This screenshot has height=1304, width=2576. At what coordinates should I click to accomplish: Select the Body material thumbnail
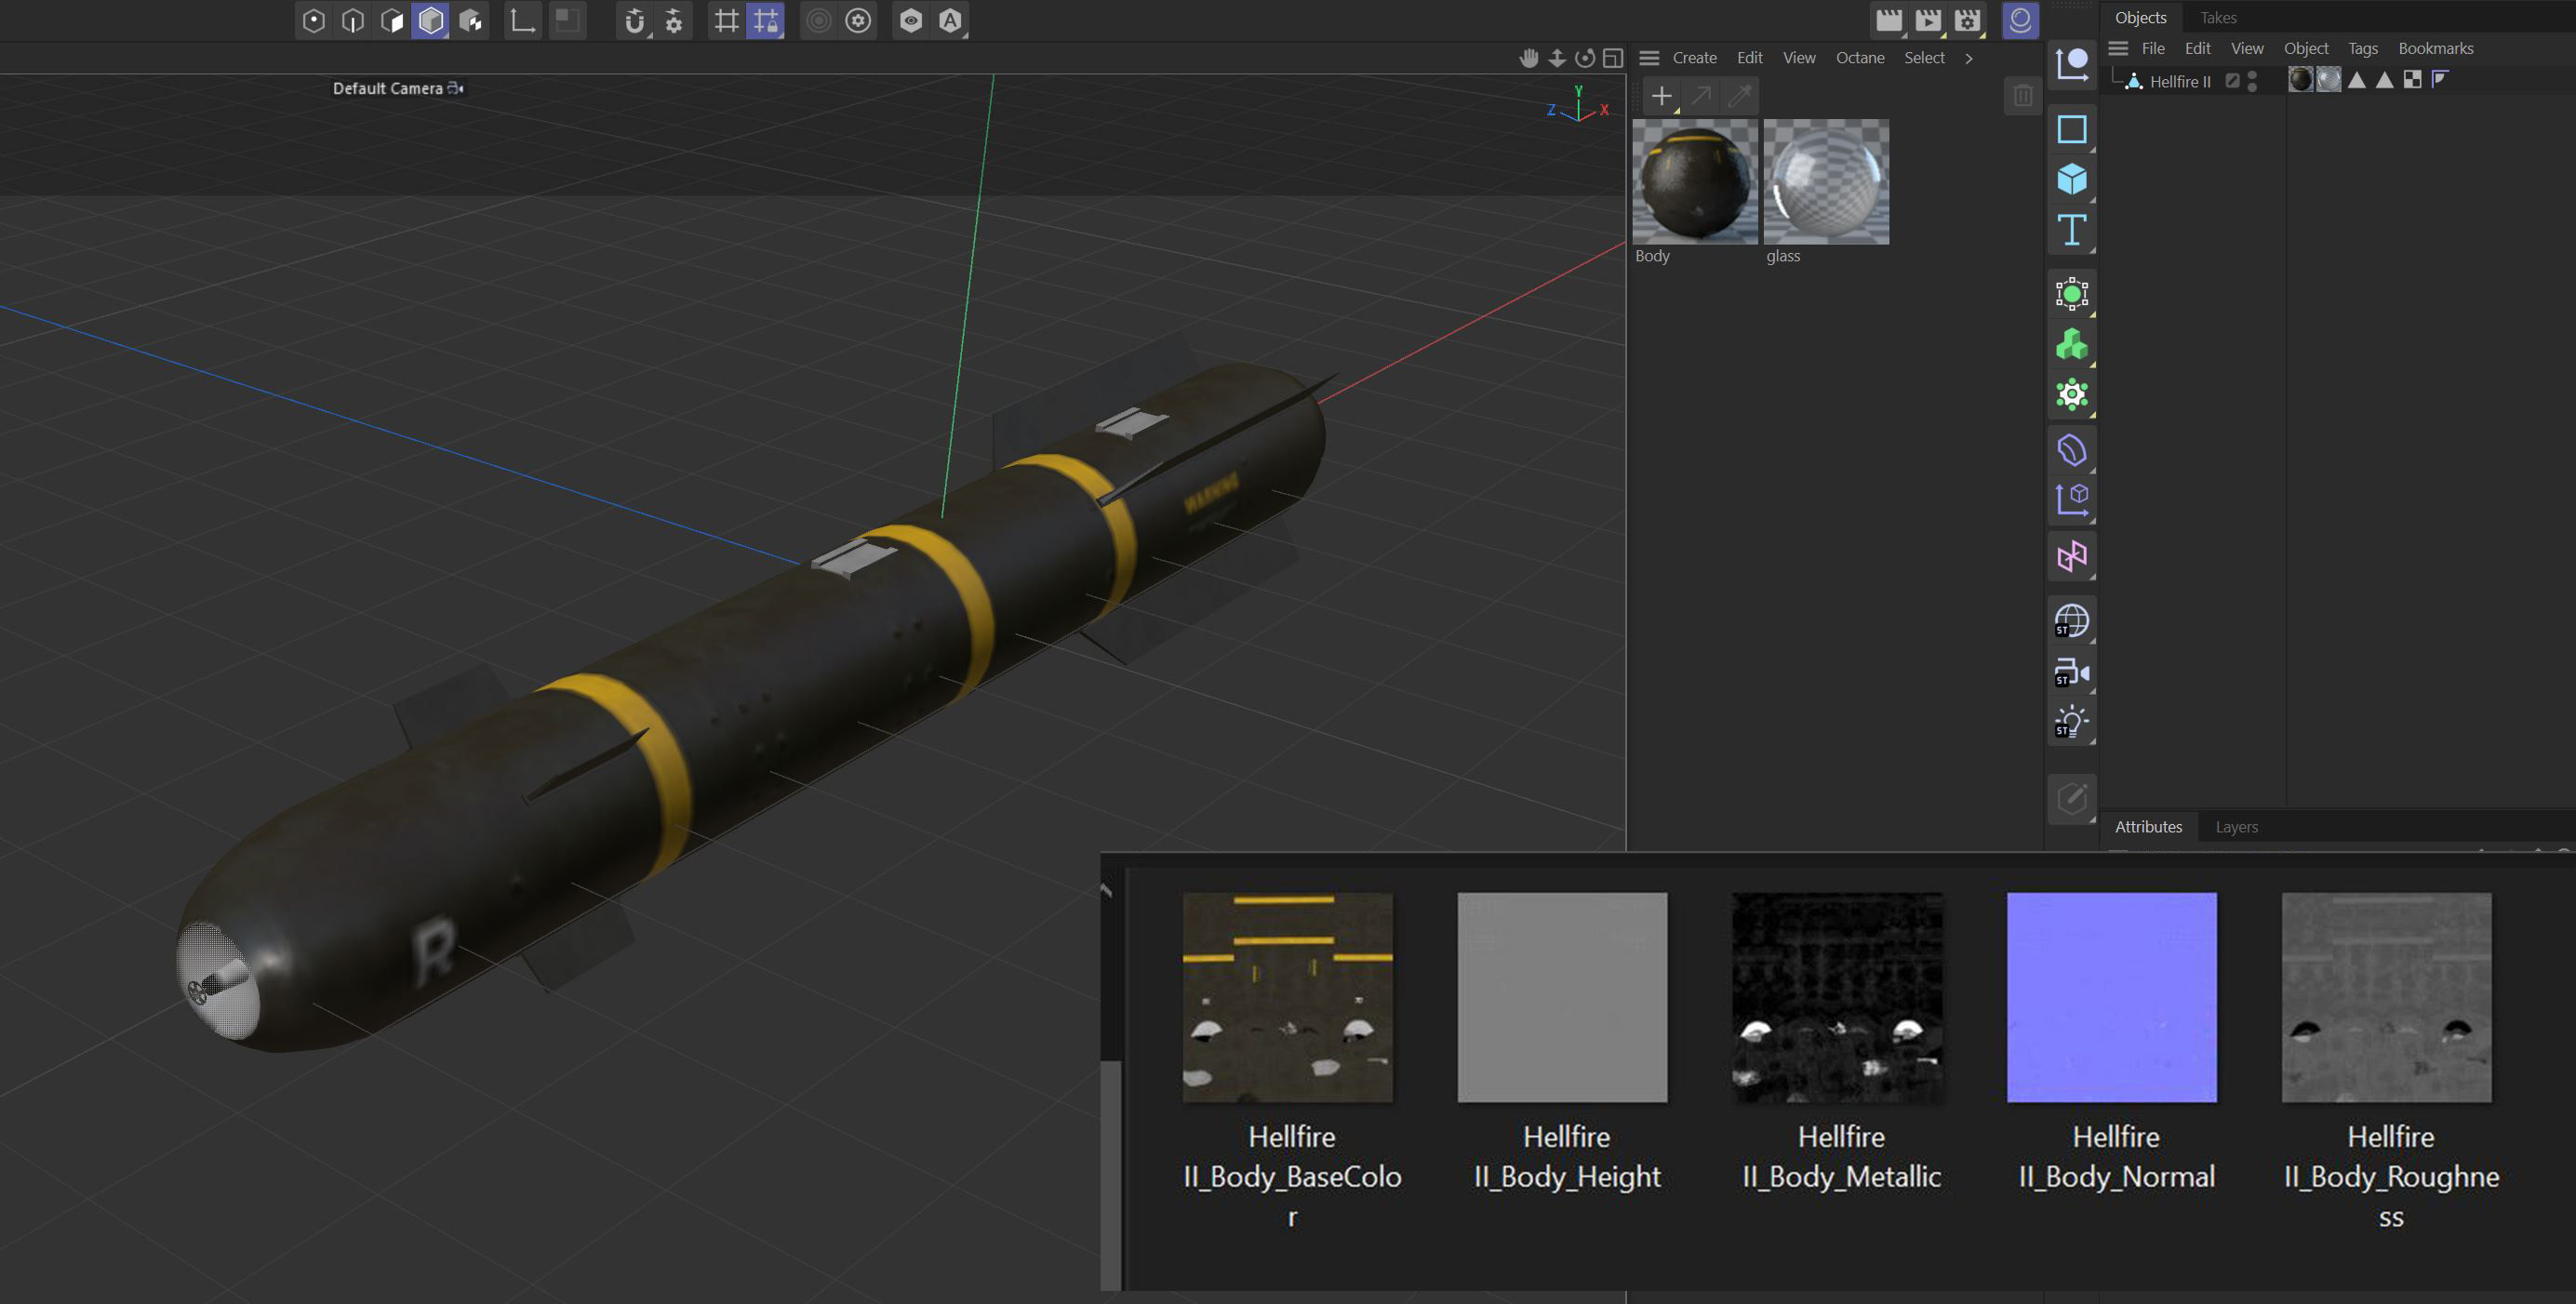tap(1695, 182)
